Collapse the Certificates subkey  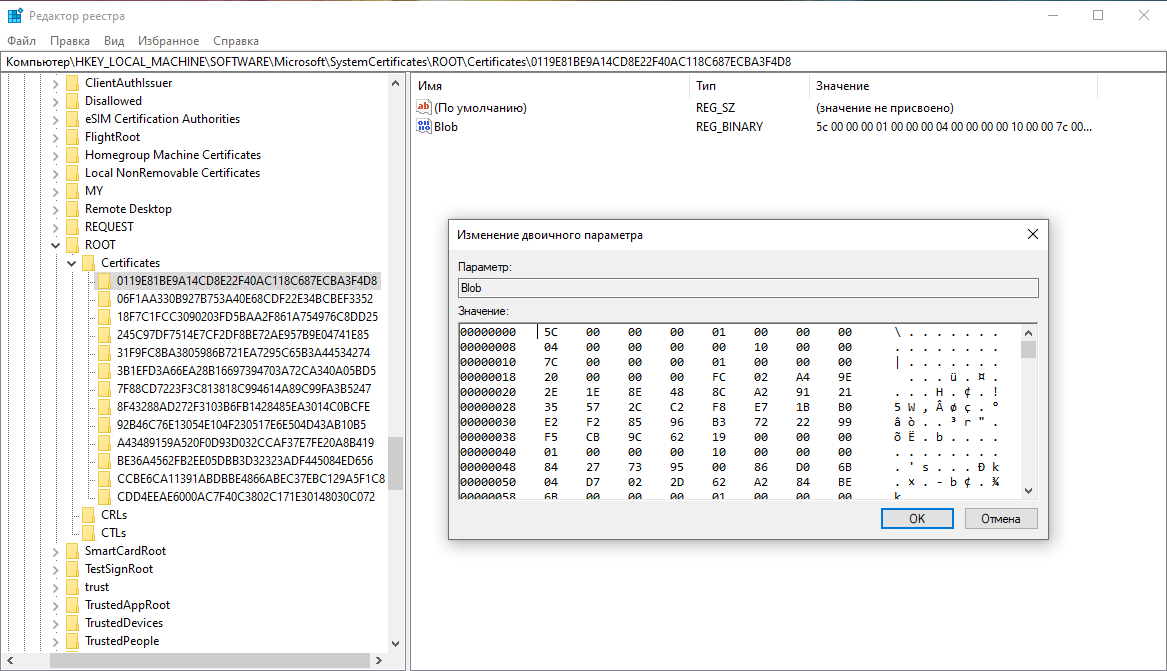72,263
